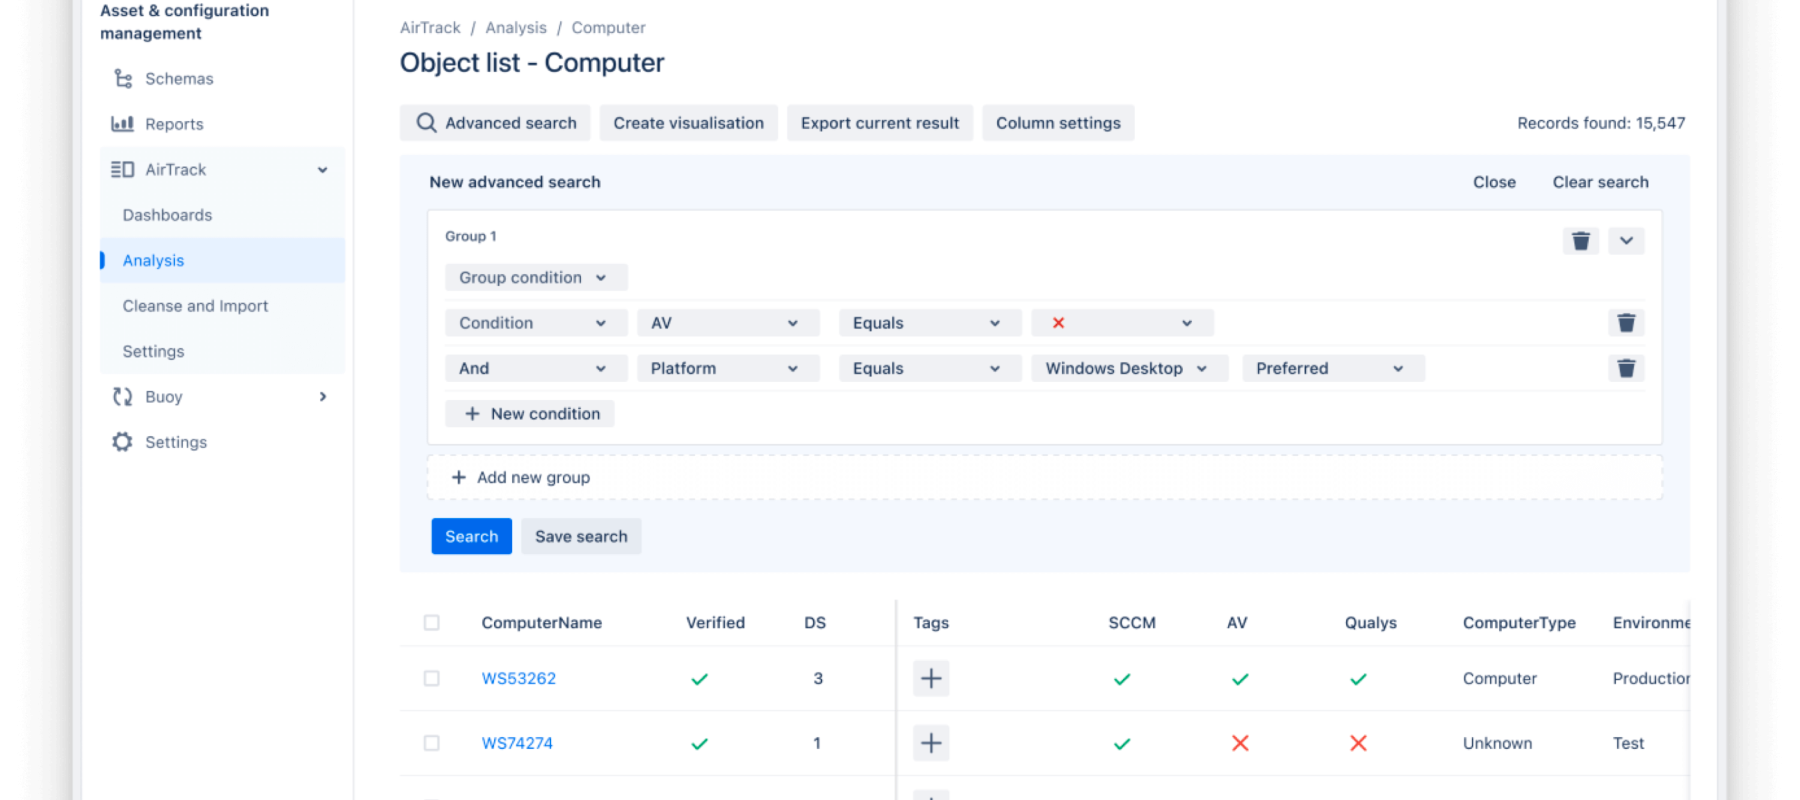Open the Platform attribute dropdown
The width and height of the screenshot is (1800, 800).
pyautogui.click(x=728, y=368)
